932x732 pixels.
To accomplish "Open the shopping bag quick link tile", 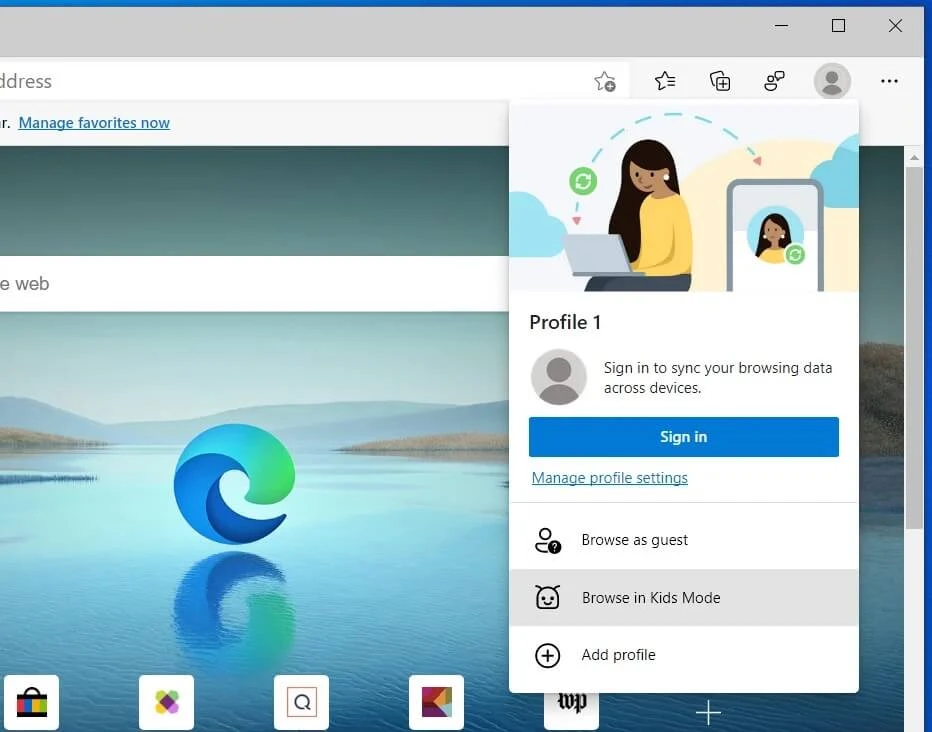I will click(x=32, y=703).
